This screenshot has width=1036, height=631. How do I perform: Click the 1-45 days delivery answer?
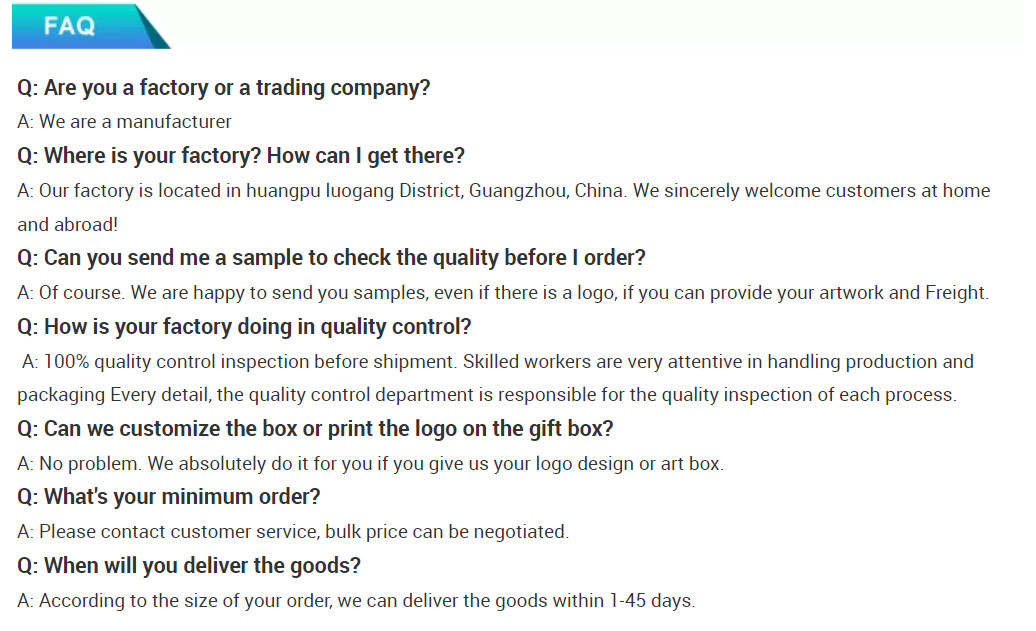pyautogui.click(x=356, y=601)
